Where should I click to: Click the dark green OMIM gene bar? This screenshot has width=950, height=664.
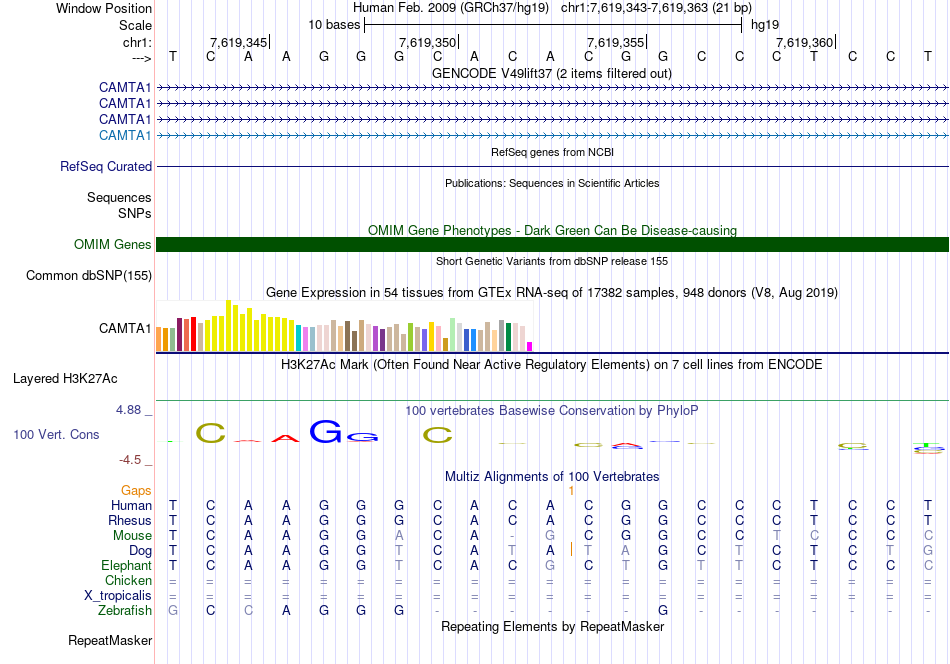click(552, 244)
